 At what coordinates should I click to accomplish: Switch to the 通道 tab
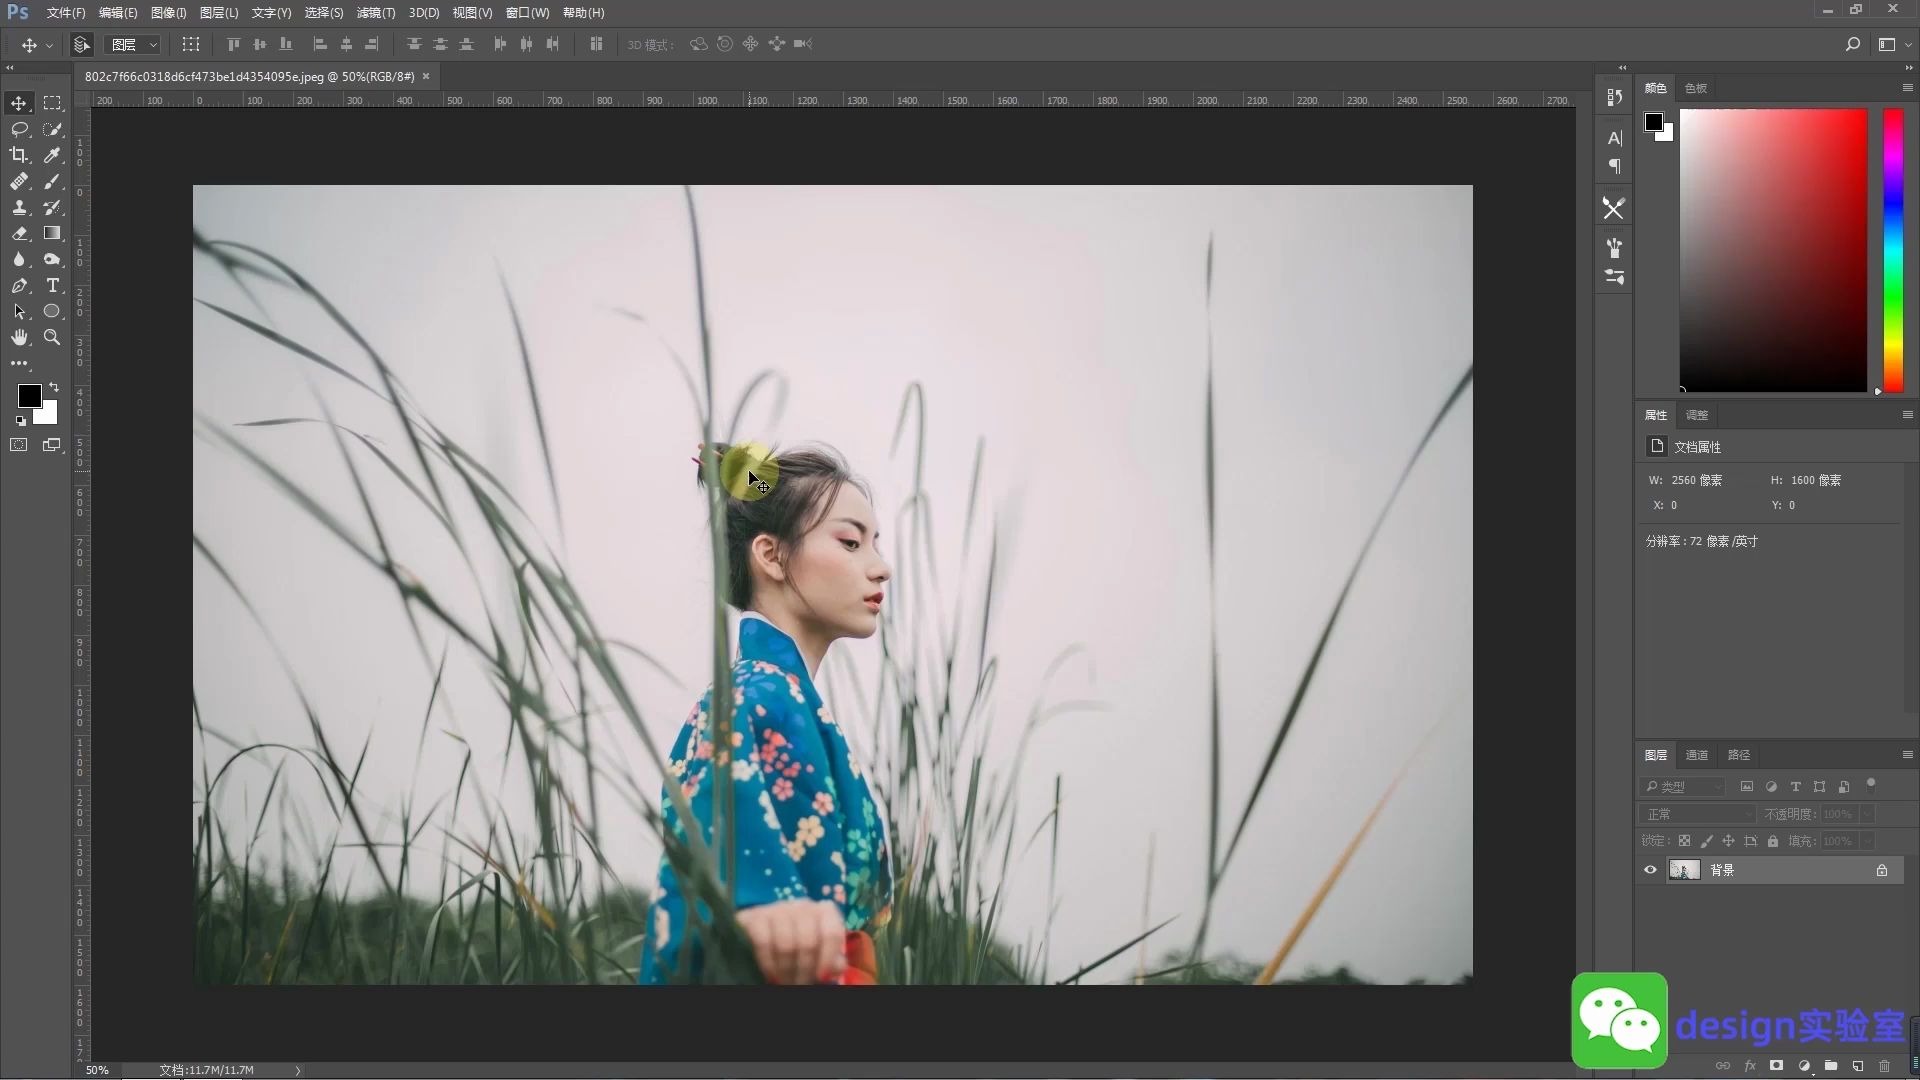pos(1696,755)
